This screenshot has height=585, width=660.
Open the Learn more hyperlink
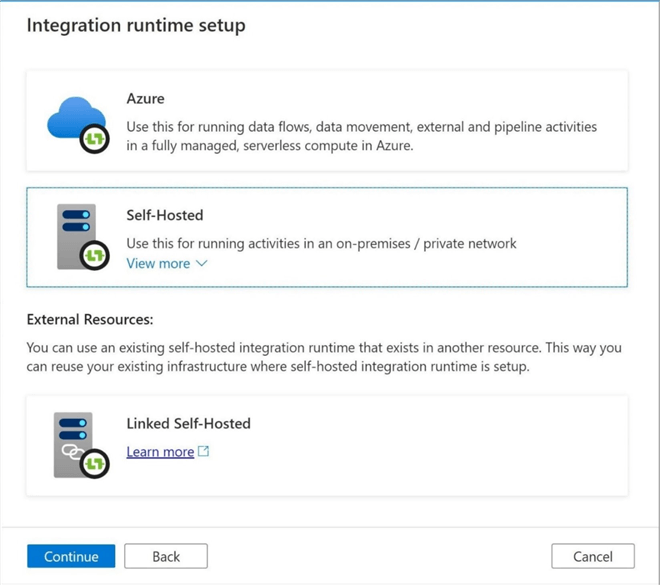pos(160,452)
